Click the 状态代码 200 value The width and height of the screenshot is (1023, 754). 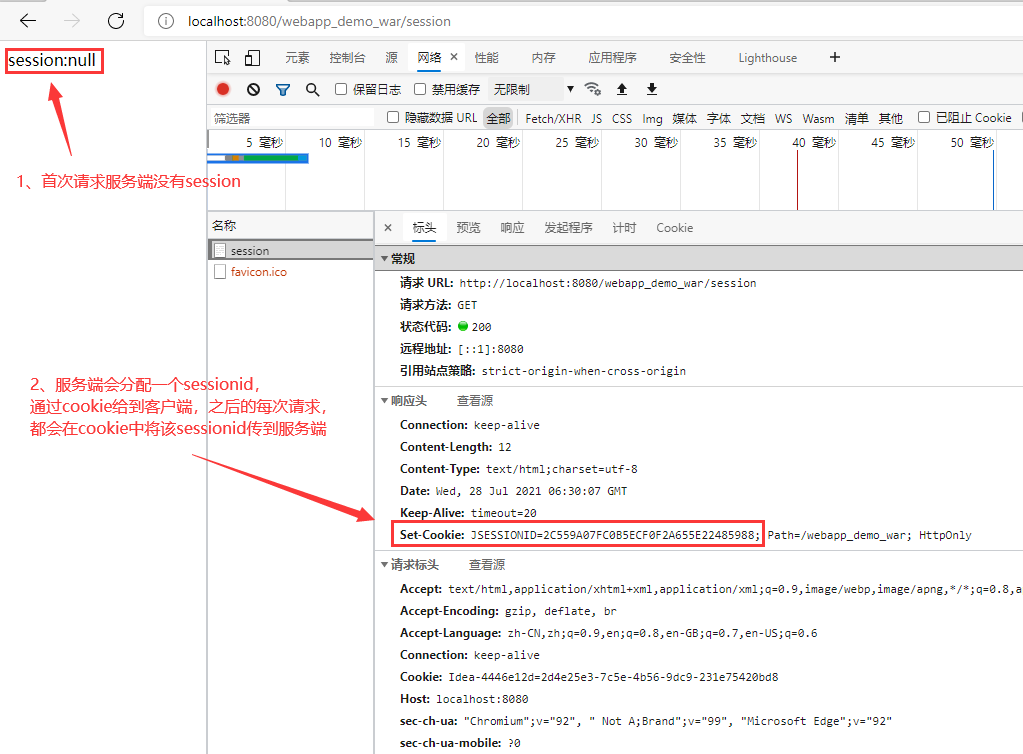pos(481,327)
